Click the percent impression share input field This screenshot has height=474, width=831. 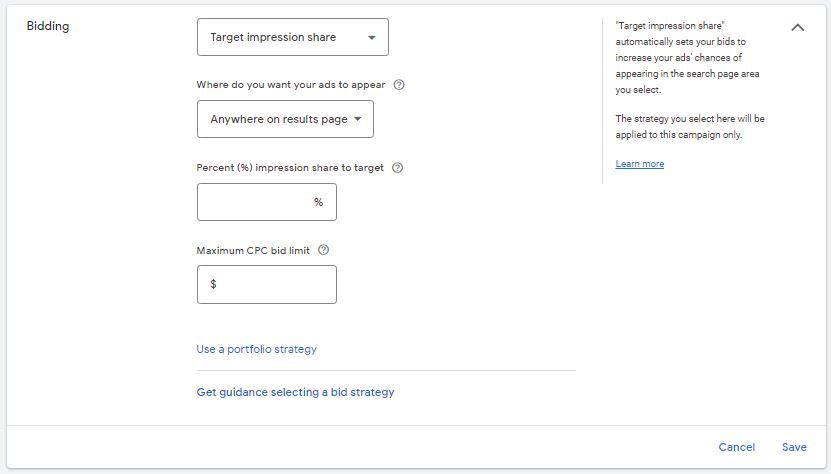click(x=256, y=202)
